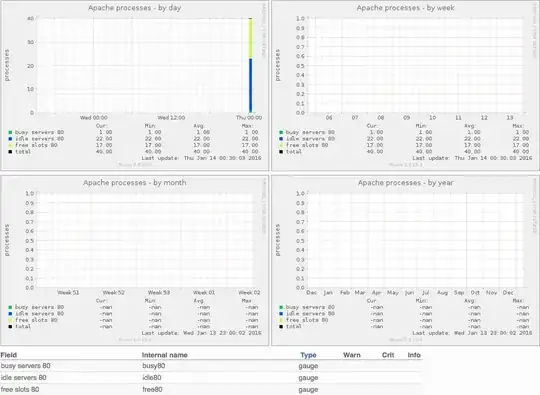Image resolution: width=540 pixels, height=395 pixels.
Task: Click the free80 internal name cell
Action: (152, 389)
